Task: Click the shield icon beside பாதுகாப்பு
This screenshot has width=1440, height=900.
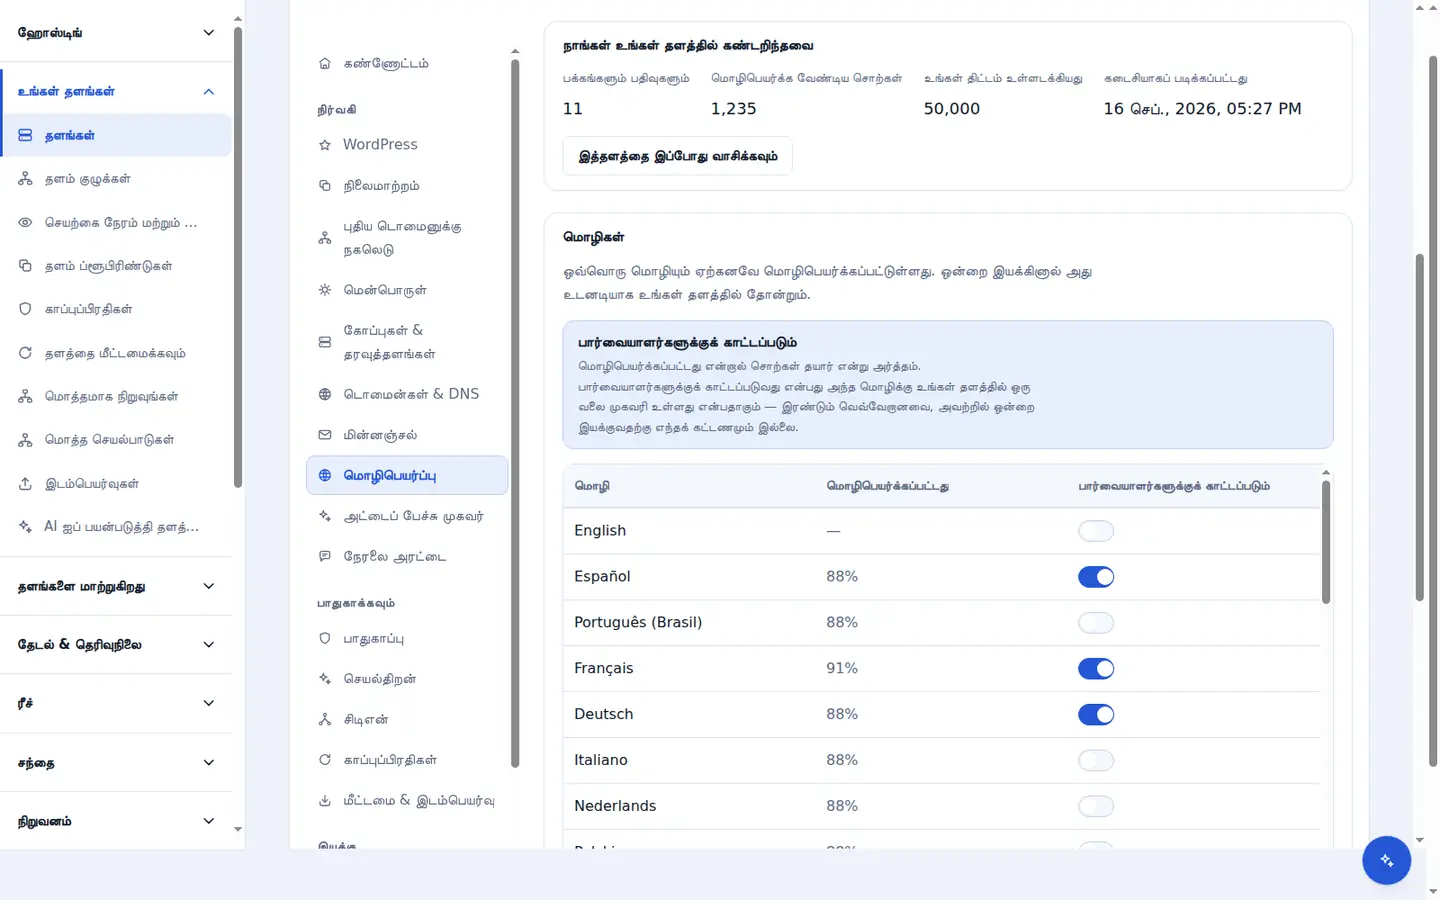Action: tap(325, 638)
